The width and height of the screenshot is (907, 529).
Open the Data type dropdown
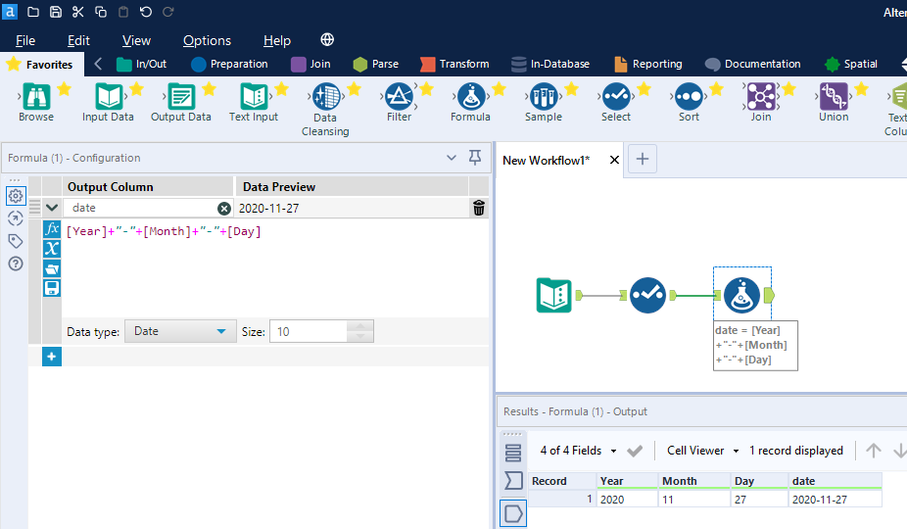[180, 331]
